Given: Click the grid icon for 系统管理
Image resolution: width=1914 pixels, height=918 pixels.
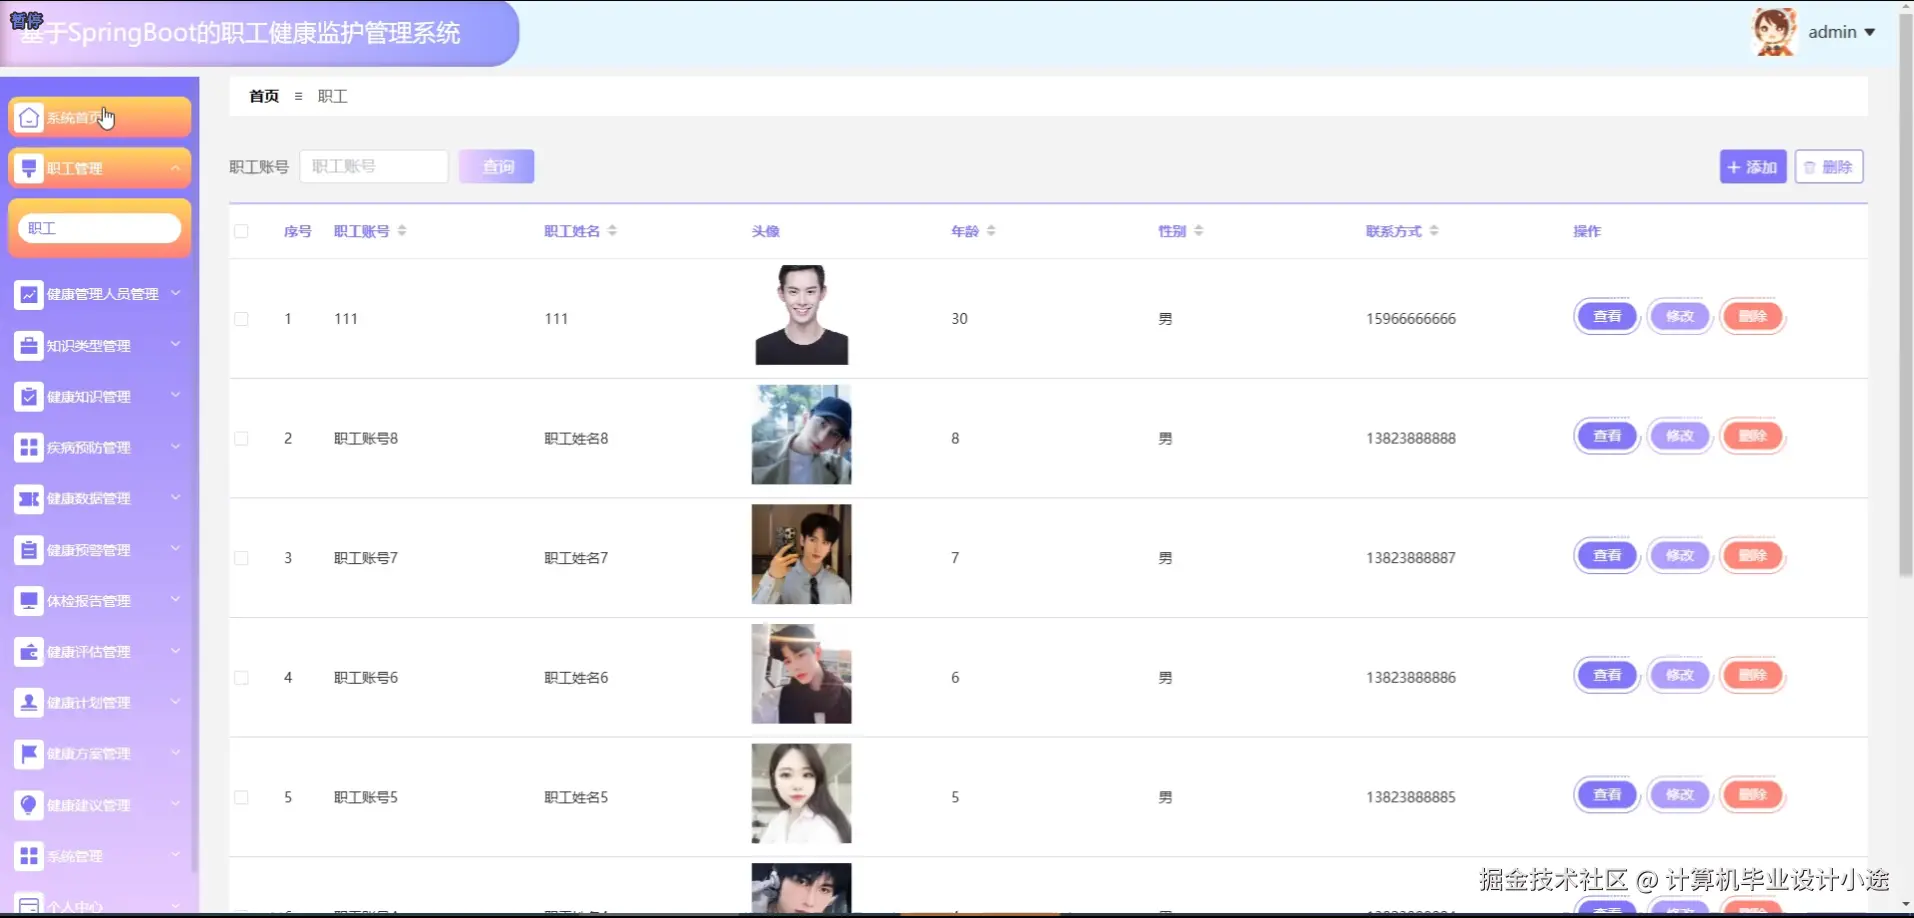Looking at the screenshot, I should pyautogui.click(x=29, y=856).
